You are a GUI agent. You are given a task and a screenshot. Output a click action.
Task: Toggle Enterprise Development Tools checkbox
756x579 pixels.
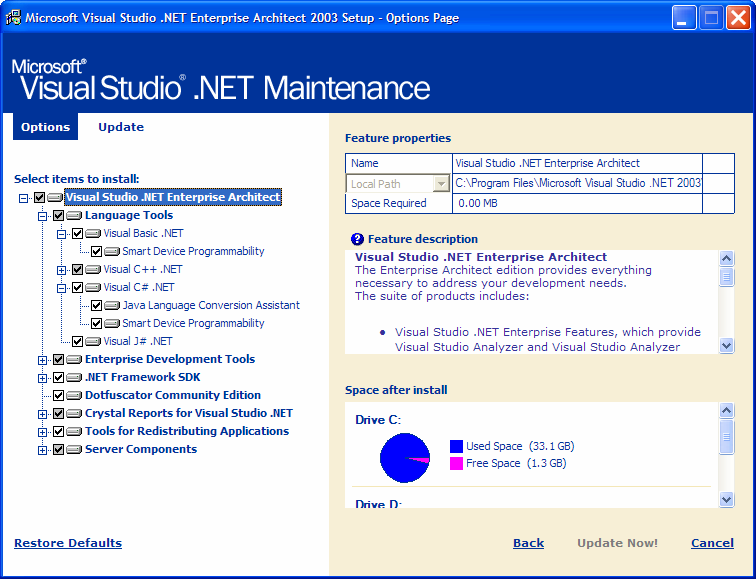point(58,359)
